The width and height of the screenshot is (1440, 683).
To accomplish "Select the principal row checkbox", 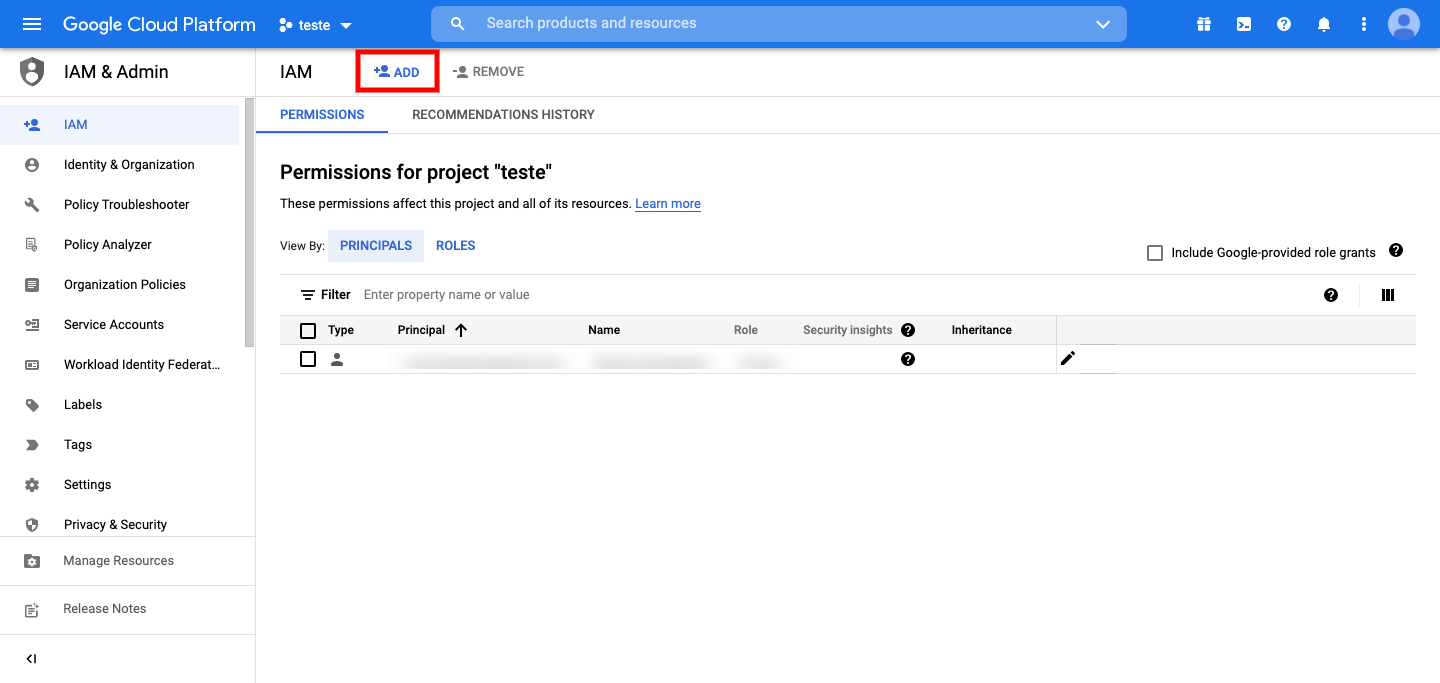I will pyautogui.click(x=308, y=359).
